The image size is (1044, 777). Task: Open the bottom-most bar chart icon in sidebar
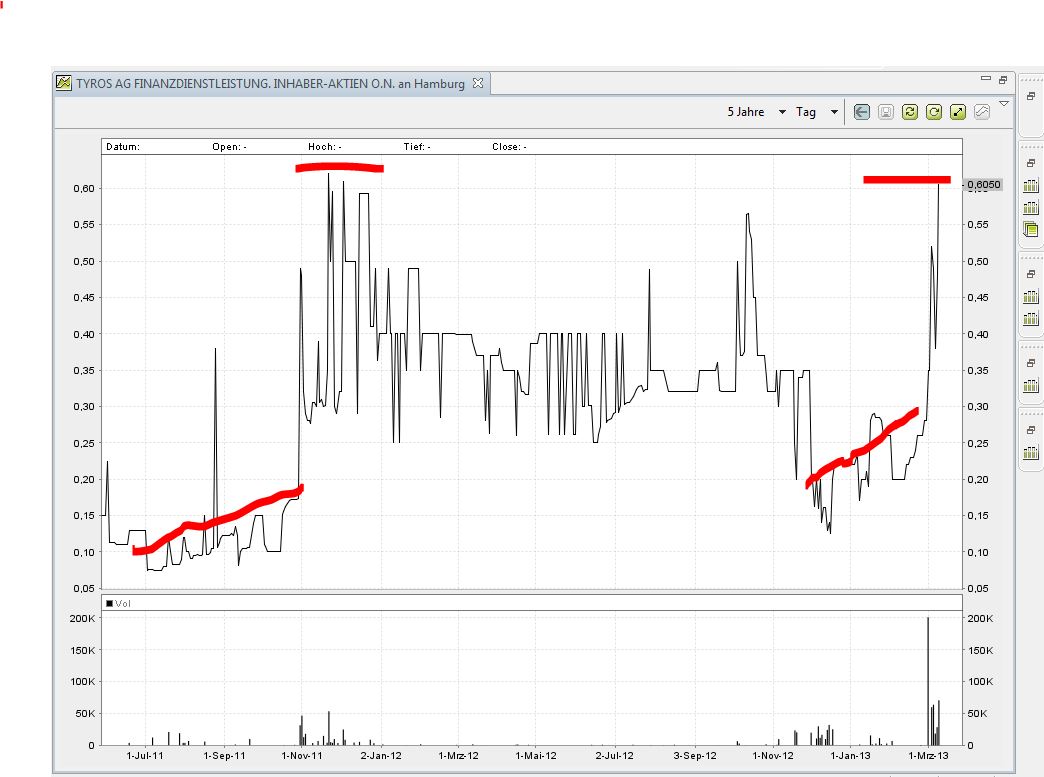click(1031, 452)
